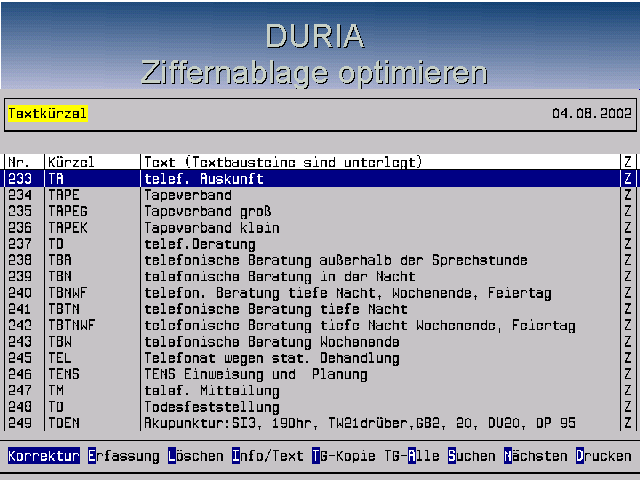This screenshot has height=480, width=640.
Task: Click the Z flag in row 249
Action: pos(628,423)
